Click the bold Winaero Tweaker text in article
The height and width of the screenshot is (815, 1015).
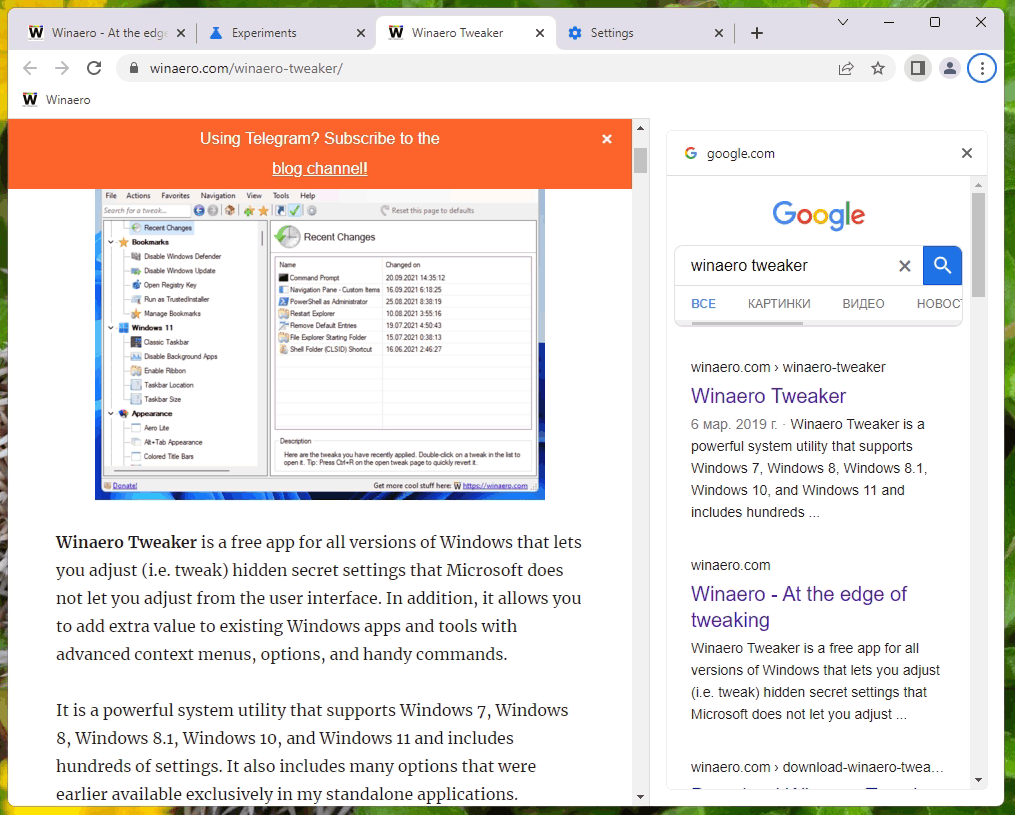click(126, 542)
